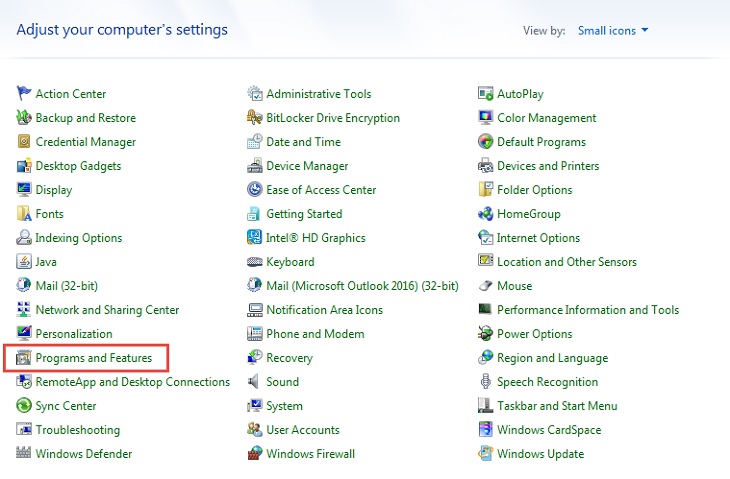The image size is (730, 479).
Task: Click the Display monitor icon
Action: tap(24, 189)
